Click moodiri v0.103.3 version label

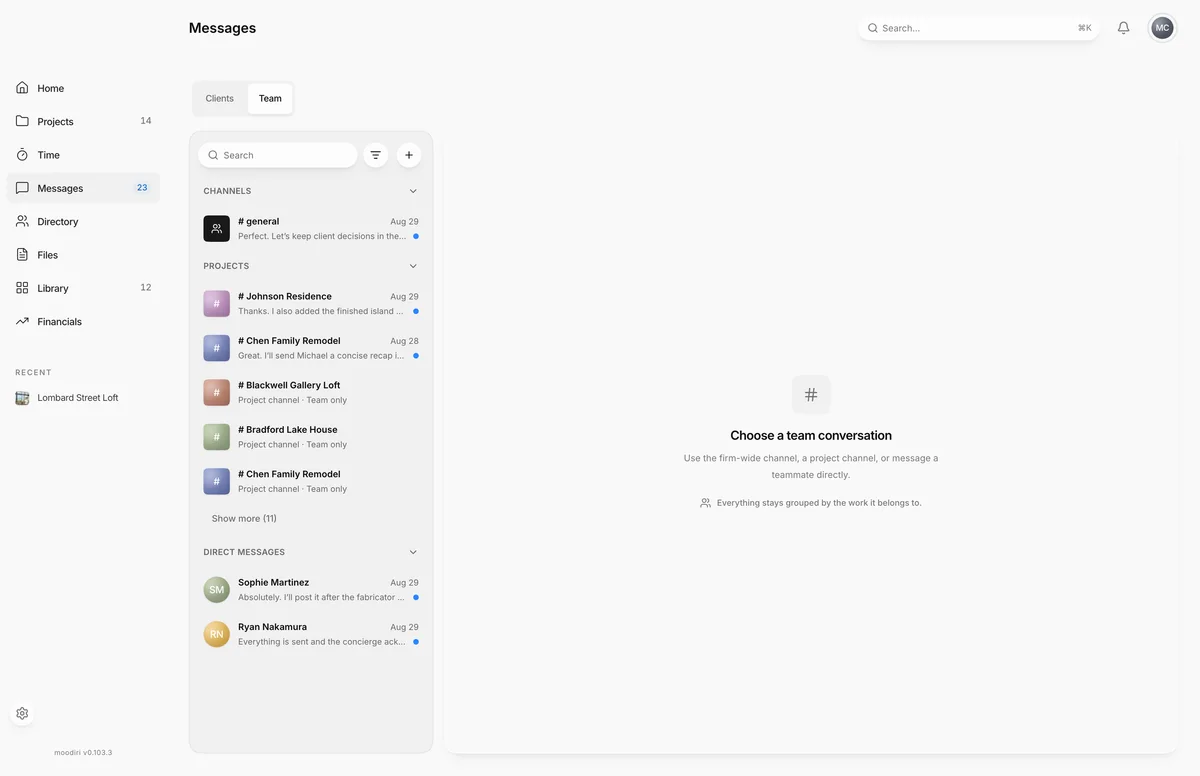pyautogui.click(x=83, y=752)
